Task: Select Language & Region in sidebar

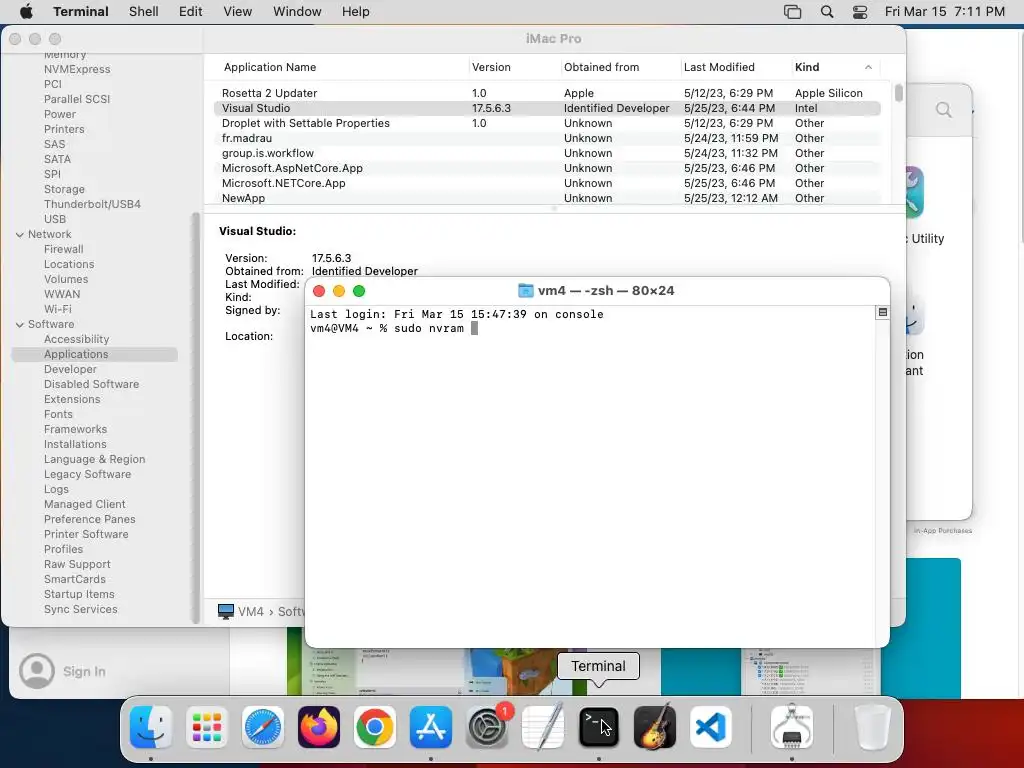Action: [95, 460]
